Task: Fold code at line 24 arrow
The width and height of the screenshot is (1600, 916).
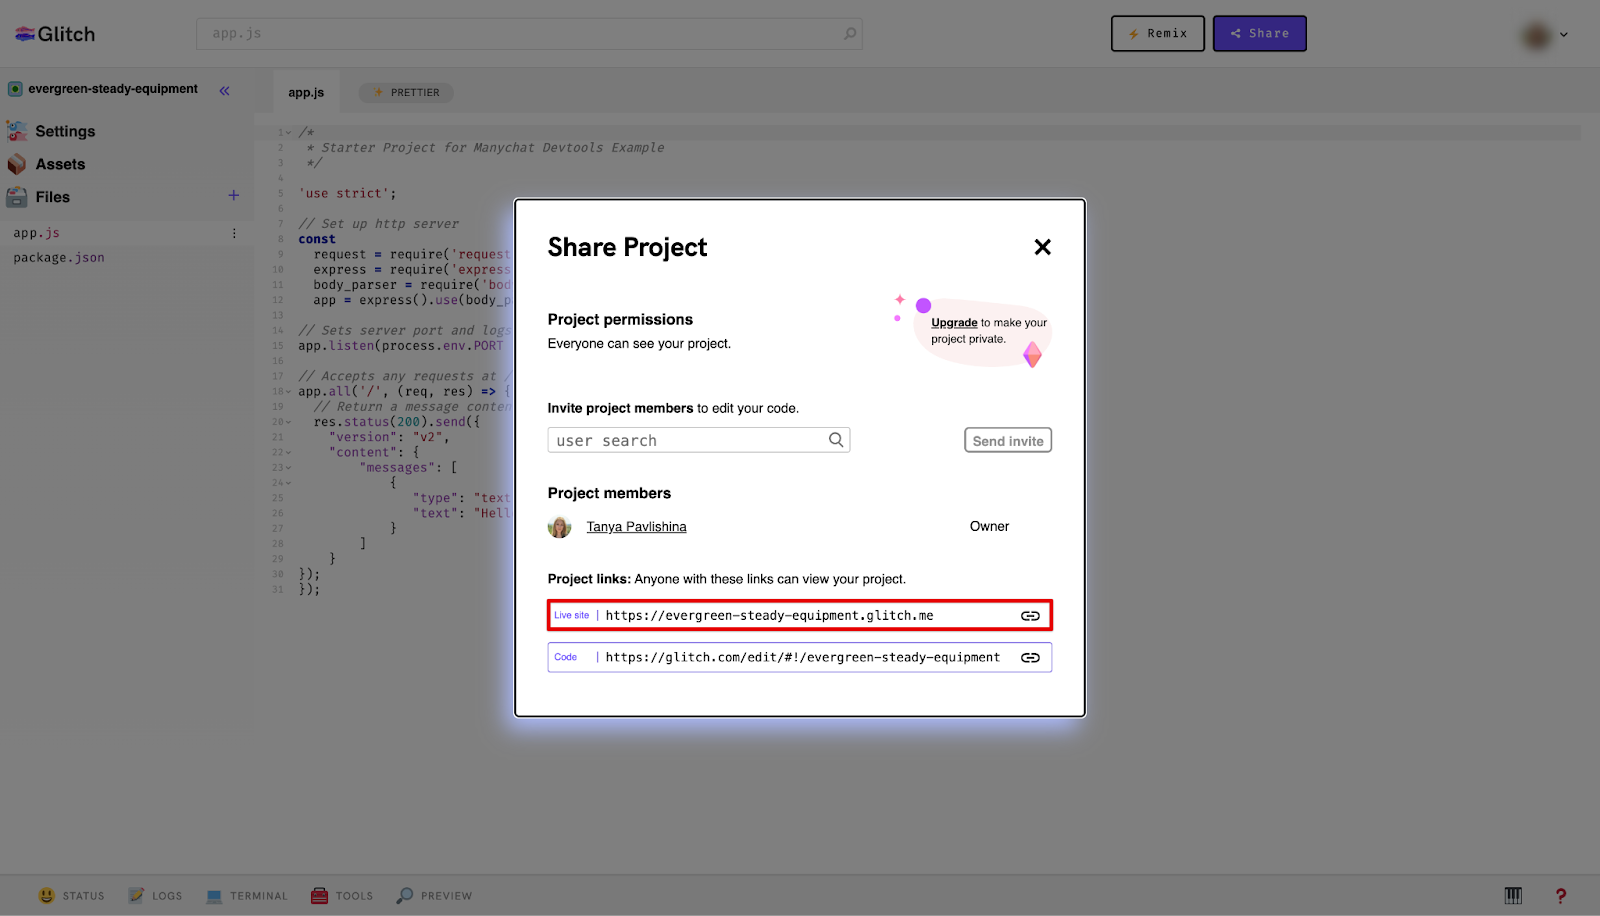Action: pyautogui.click(x=289, y=483)
